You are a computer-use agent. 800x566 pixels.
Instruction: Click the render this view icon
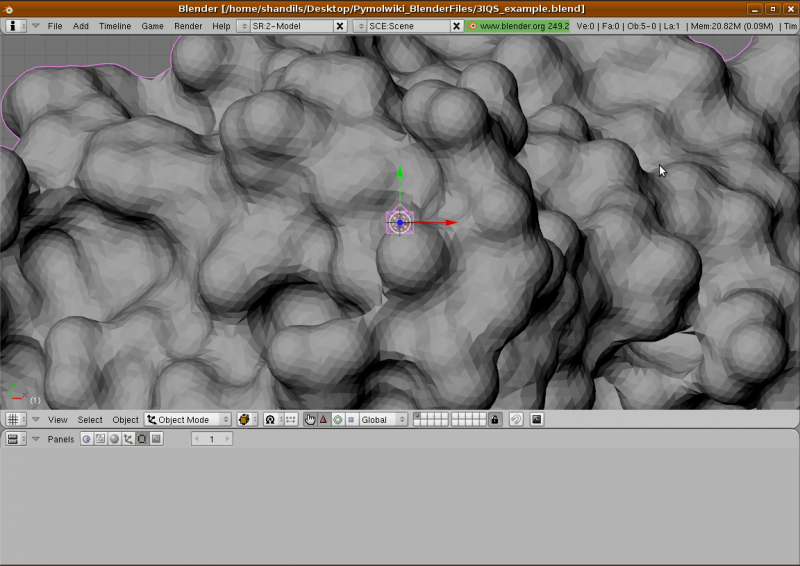pos(536,420)
